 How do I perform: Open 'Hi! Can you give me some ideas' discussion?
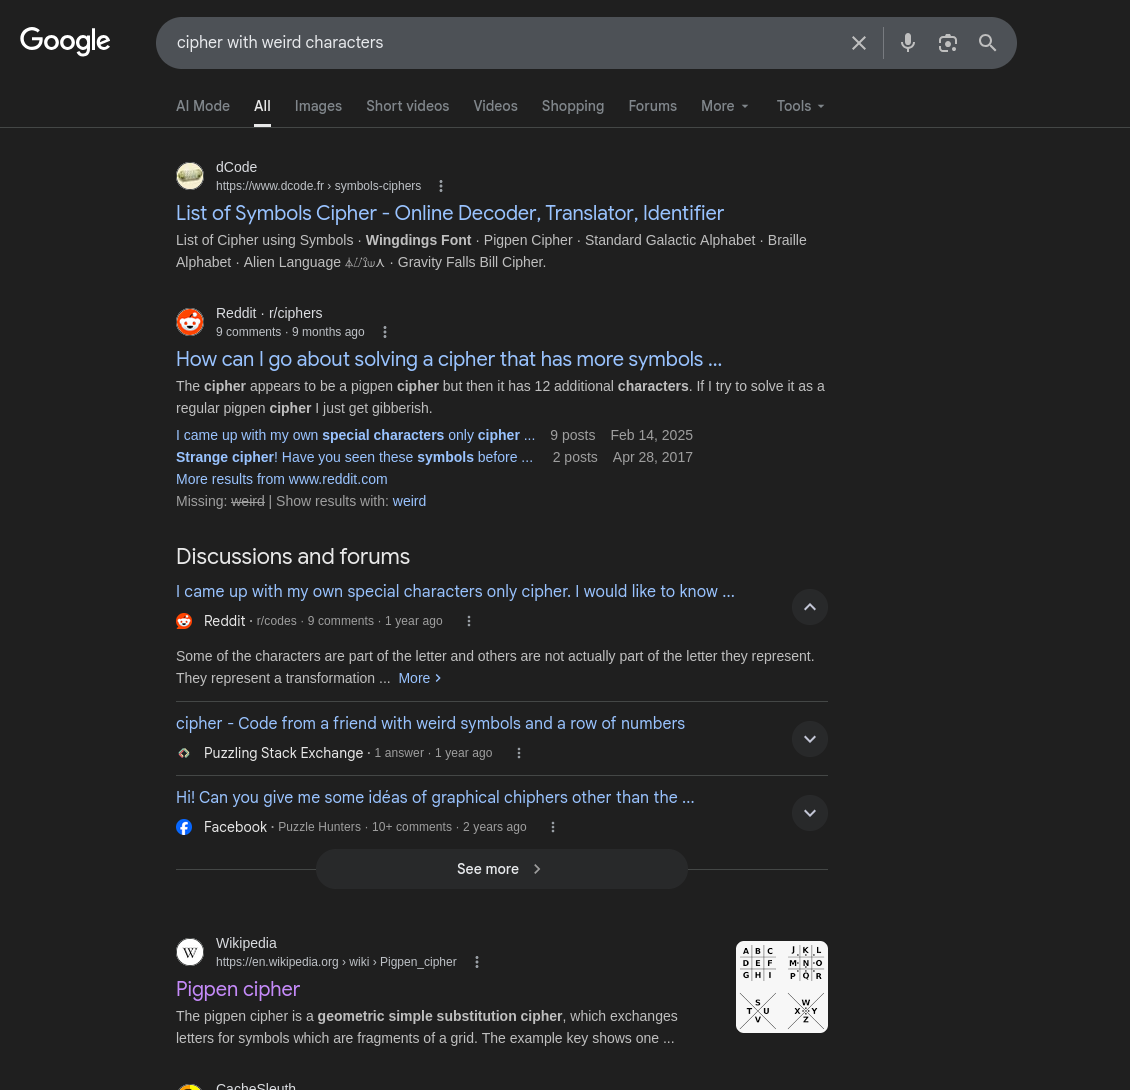435,797
